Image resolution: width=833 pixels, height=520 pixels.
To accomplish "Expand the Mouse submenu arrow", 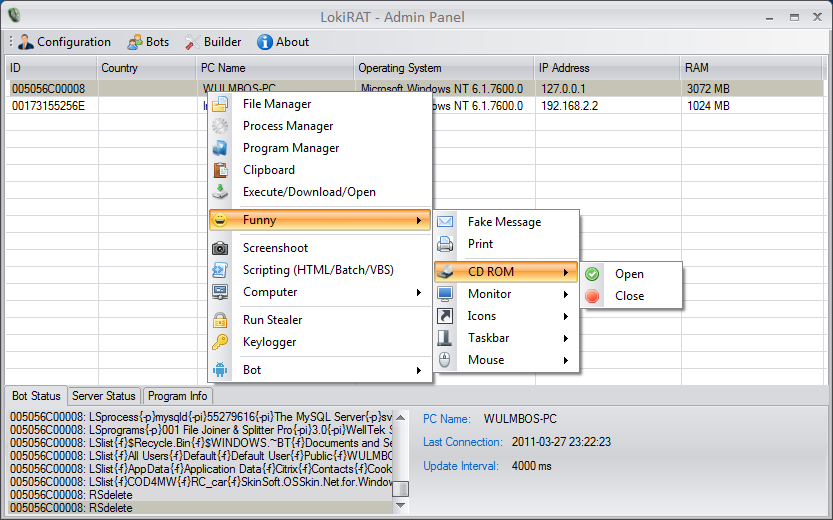I will click(566, 360).
